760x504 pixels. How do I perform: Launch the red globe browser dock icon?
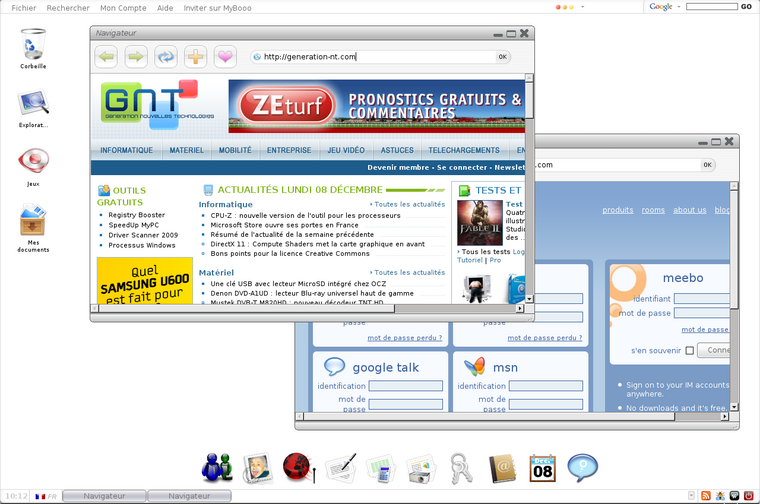[x=299, y=468]
